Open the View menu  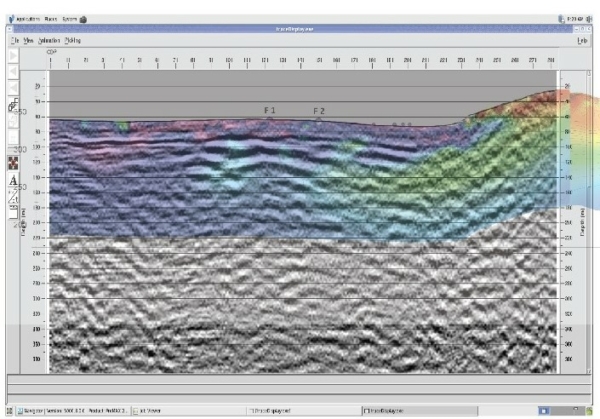point(30,41)
